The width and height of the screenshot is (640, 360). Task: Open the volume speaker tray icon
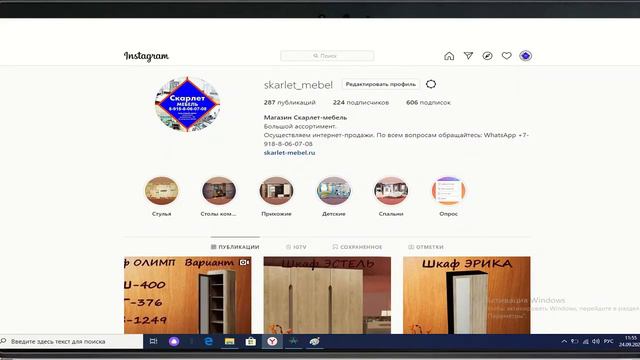pyautogui.click(x=596, y=341)
